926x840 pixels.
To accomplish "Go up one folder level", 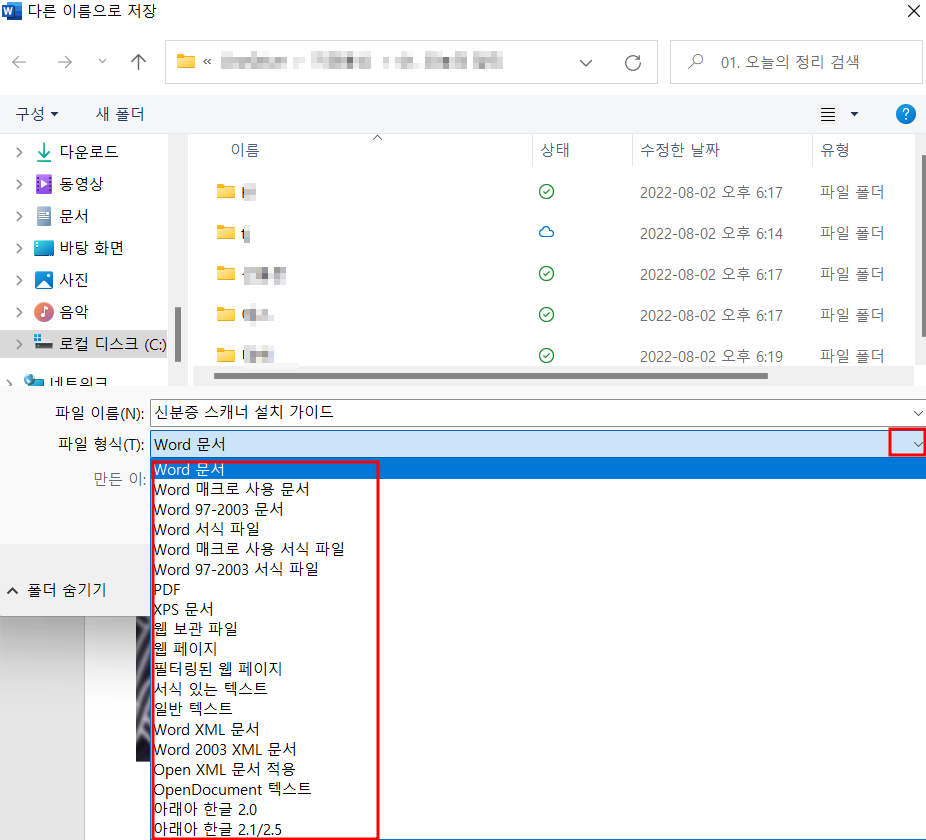I will [138, 61].
